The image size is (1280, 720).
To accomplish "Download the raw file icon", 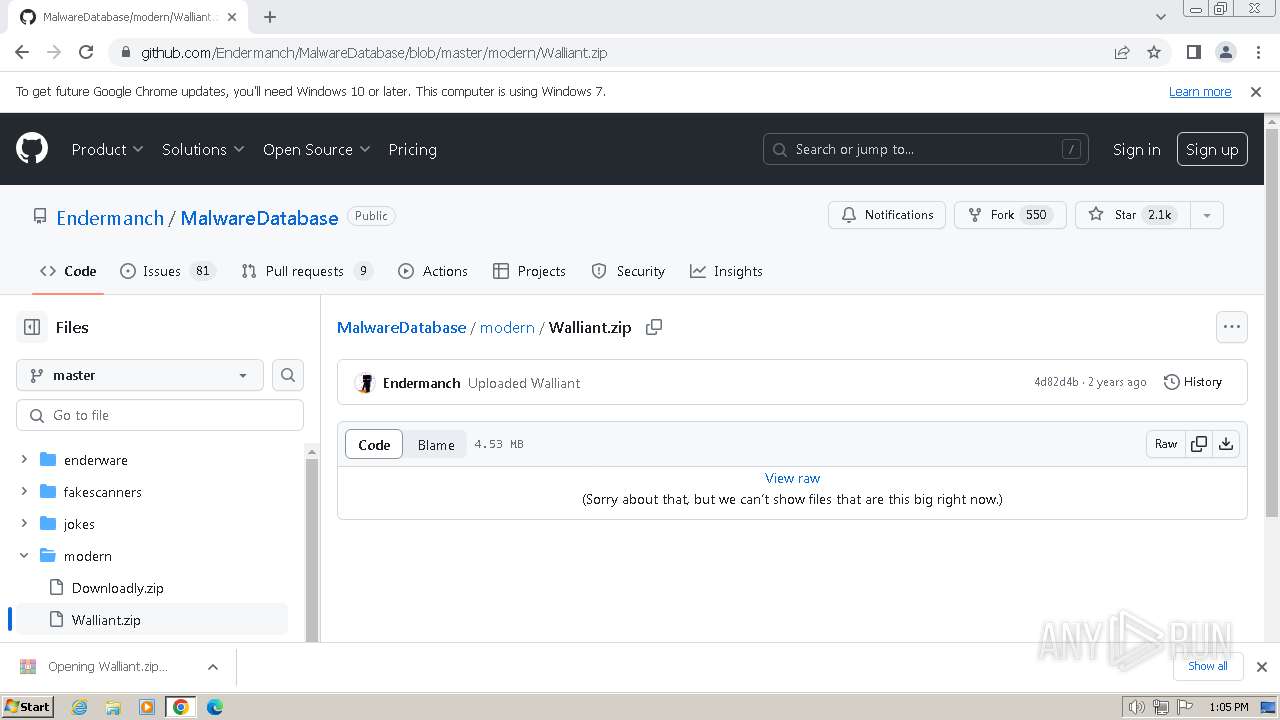I will [x=1226, y=444].
